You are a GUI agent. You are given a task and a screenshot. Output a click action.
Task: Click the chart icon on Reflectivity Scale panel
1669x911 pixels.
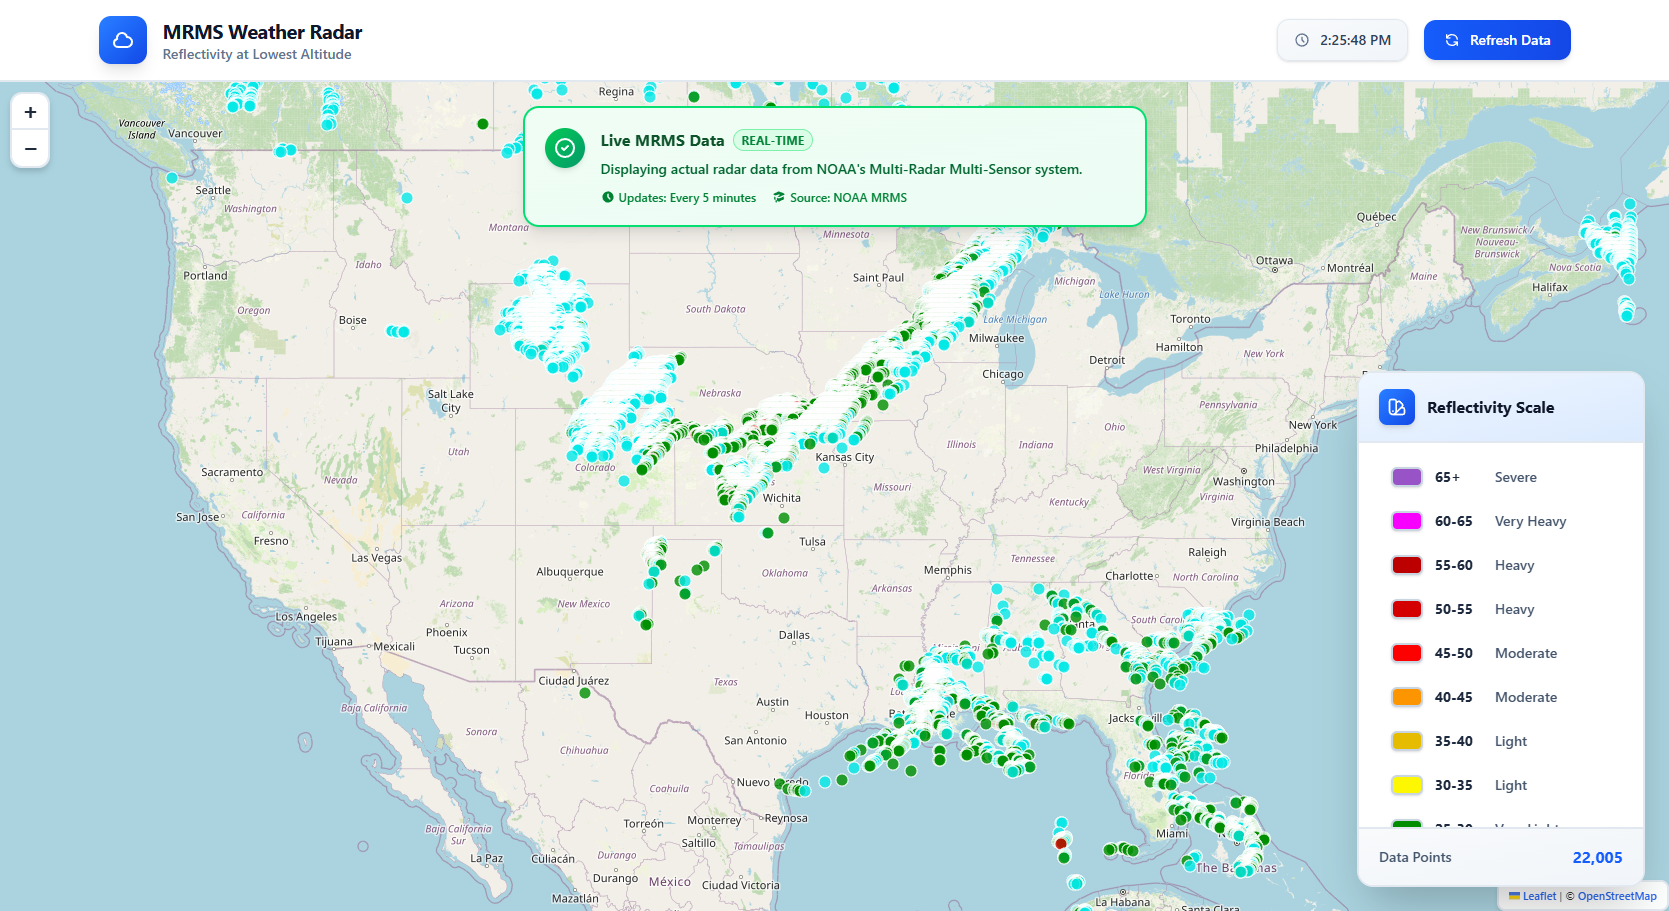pyautogui.click(x=1396, y=407)
